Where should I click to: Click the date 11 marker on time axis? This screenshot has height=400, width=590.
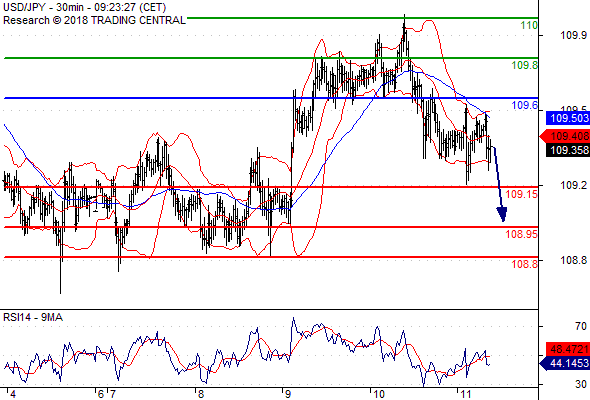466,394
